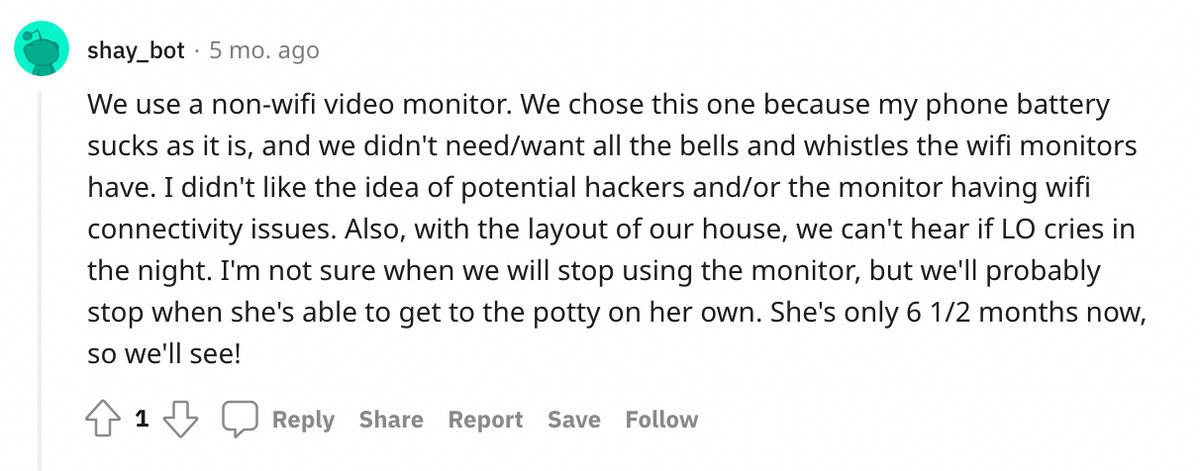Click 'so we'll see!' ending text
1200x471 pixels.
[164, 355]
